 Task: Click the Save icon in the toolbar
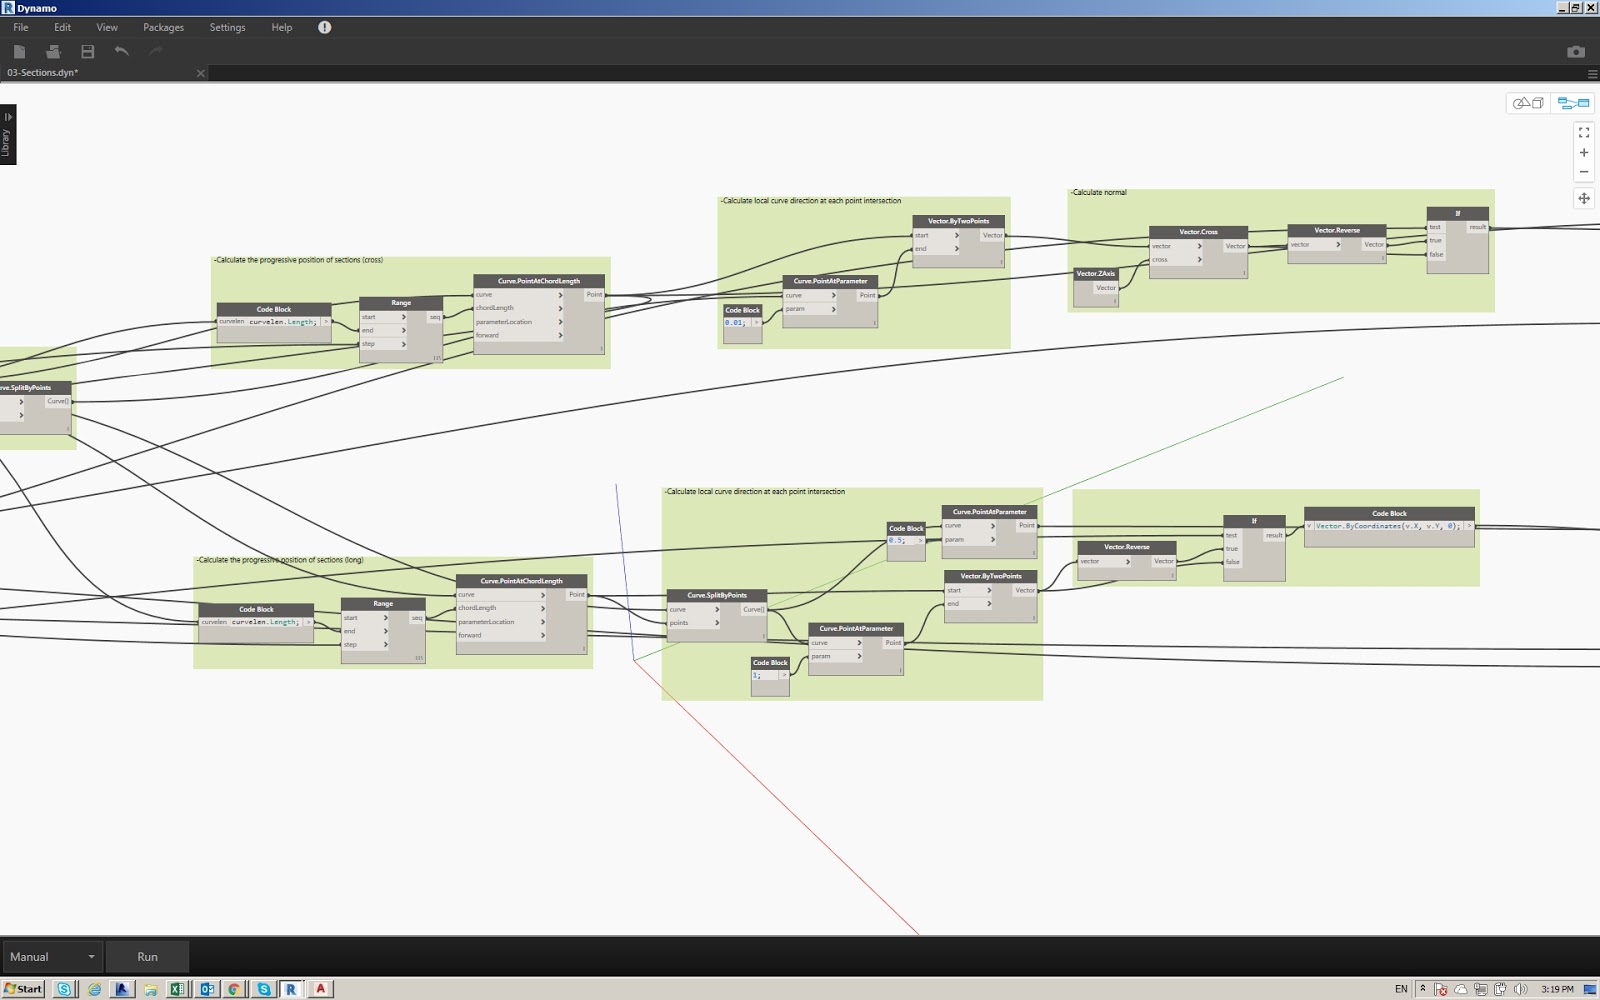(x=86, y=50)
